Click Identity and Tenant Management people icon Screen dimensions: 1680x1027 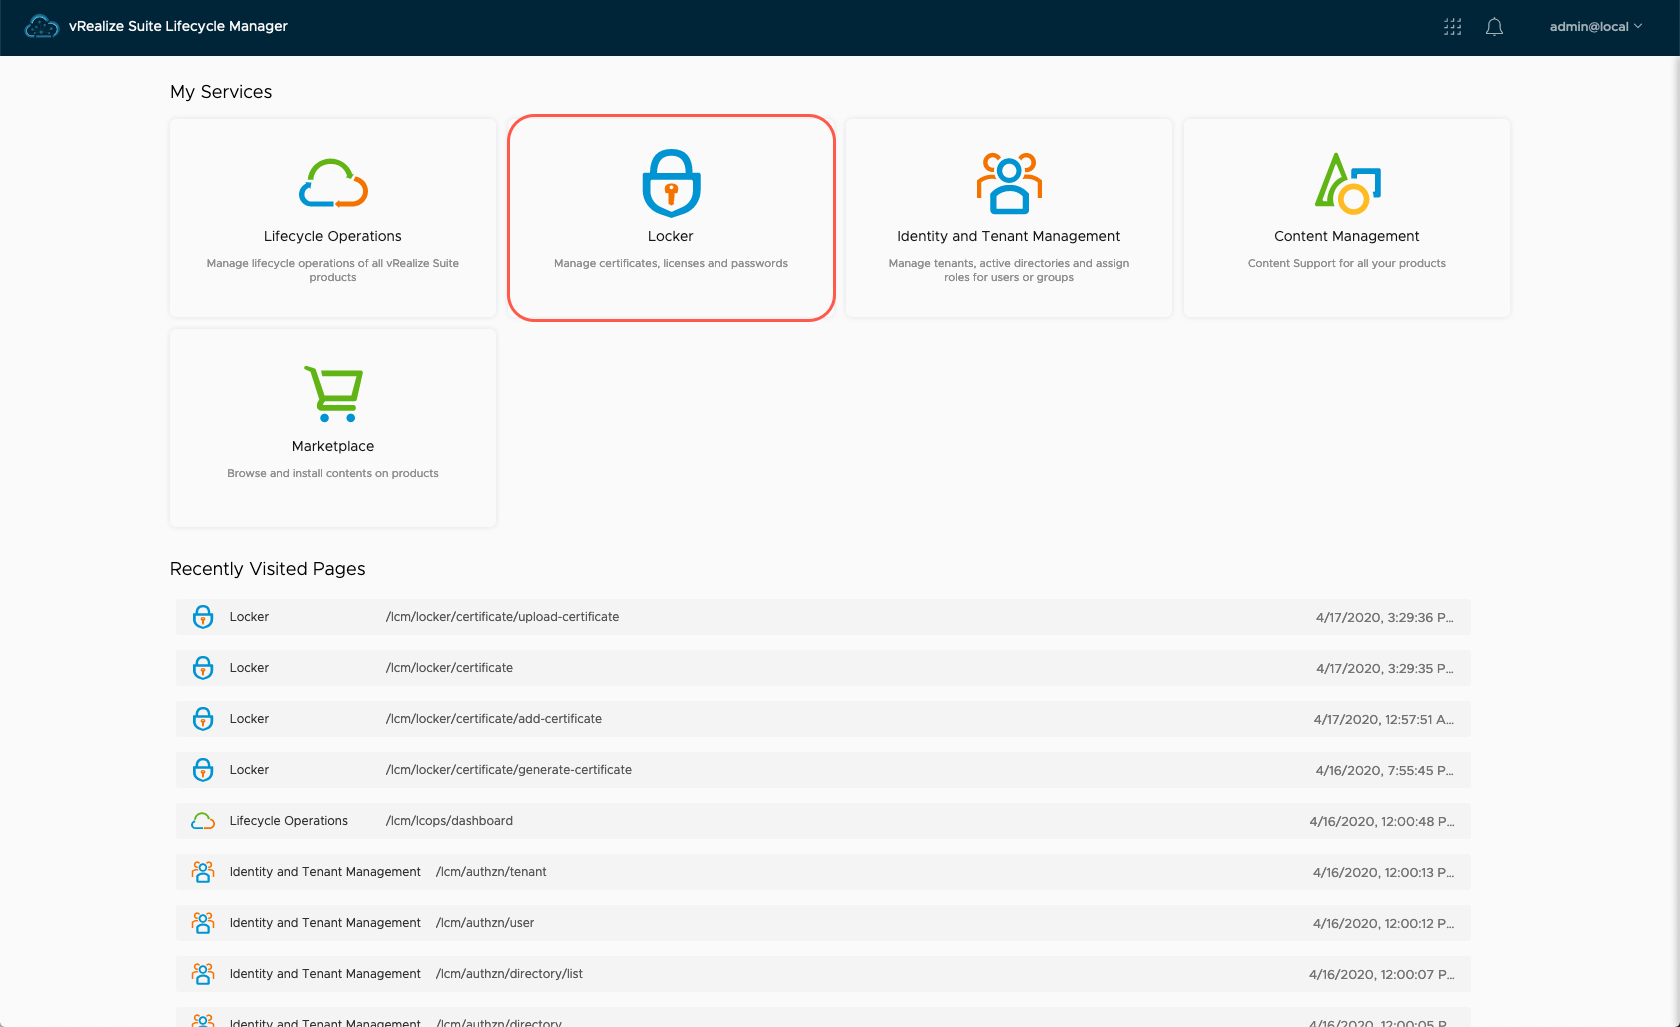[1008, 184]
